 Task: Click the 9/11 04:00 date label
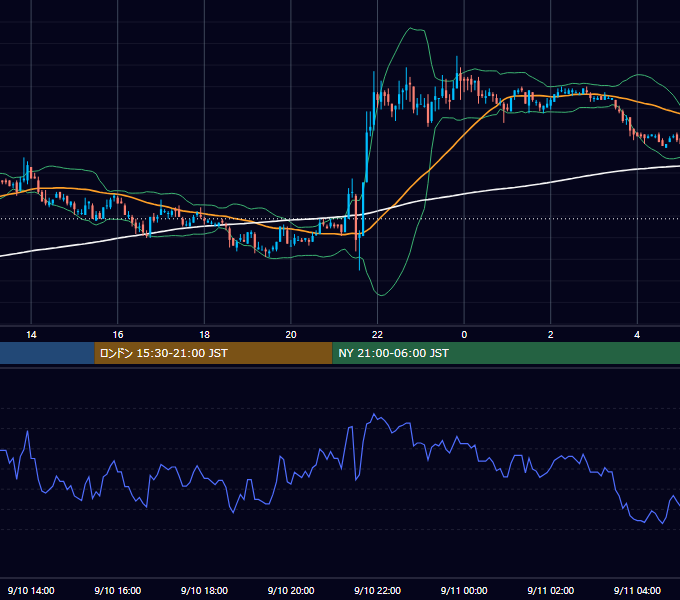pyautogui.click(x=637, y=590)
